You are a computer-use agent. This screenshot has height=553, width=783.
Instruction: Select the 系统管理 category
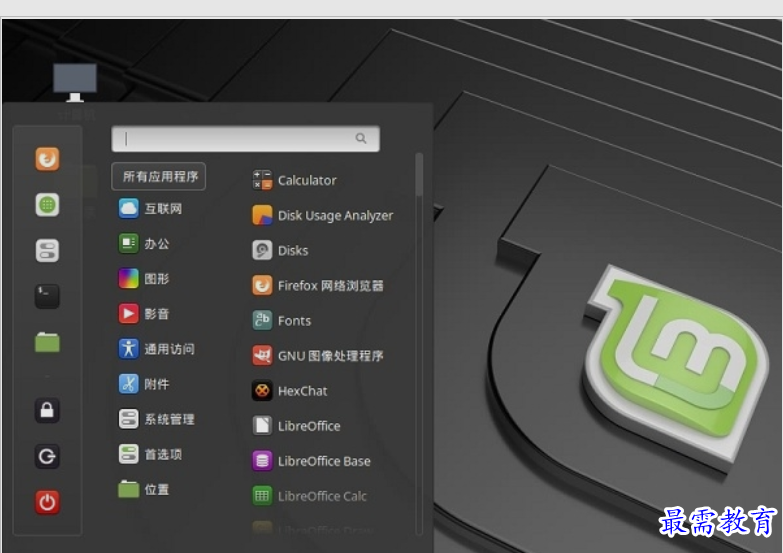coord(157,419)
